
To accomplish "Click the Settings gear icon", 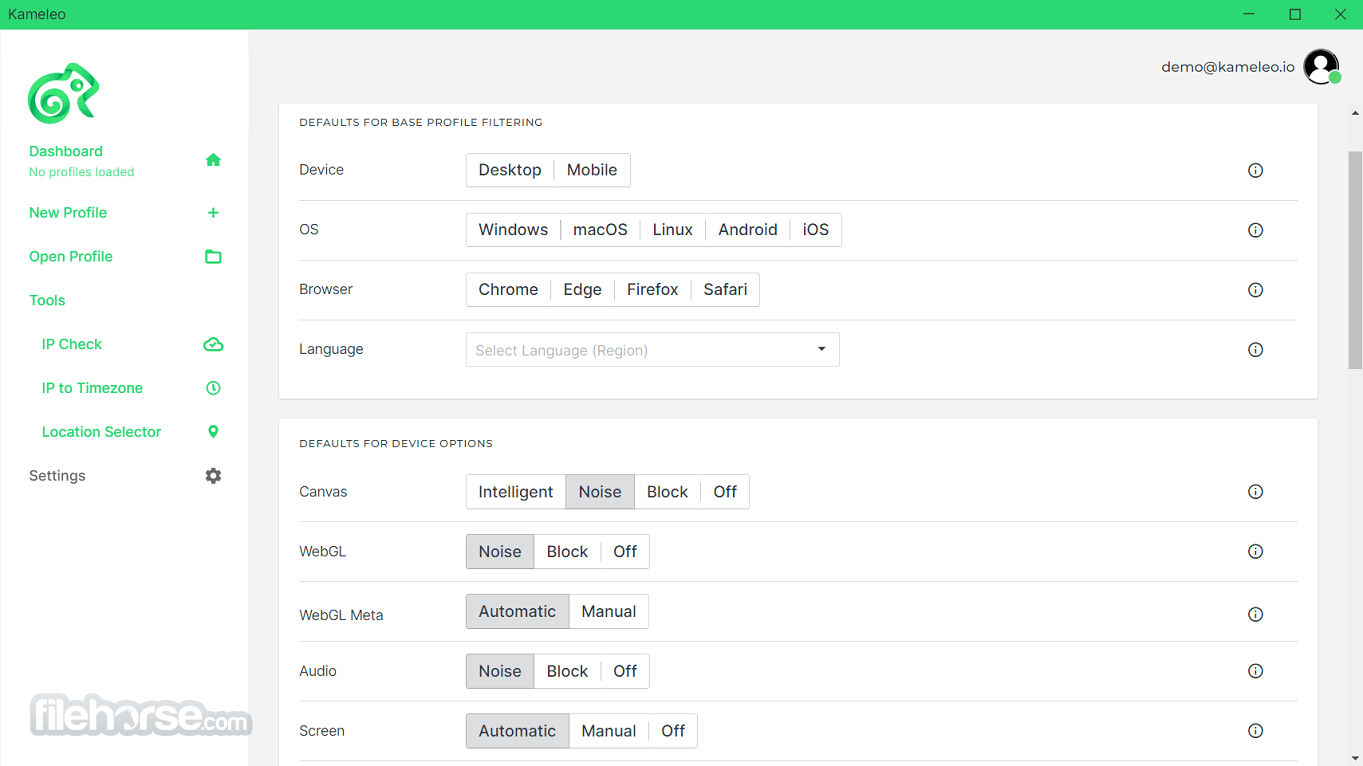I will click(x=213, y=476).
